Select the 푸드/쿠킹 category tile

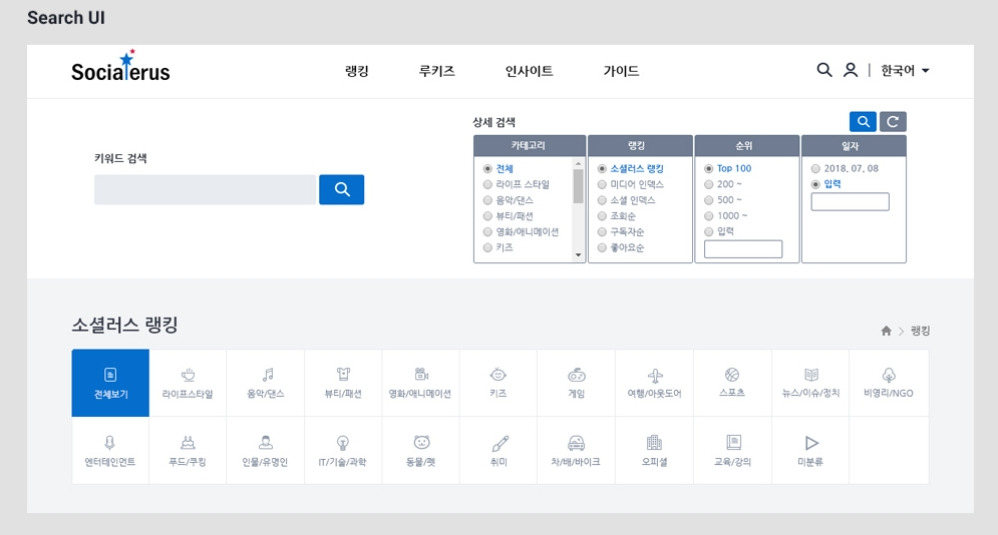pyautogui.click(x=188, y=451)
